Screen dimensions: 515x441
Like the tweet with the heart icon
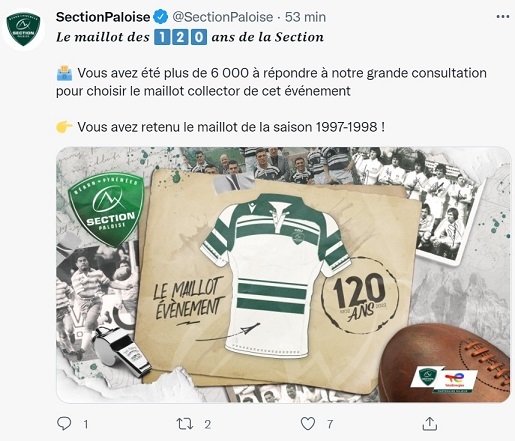308,424
